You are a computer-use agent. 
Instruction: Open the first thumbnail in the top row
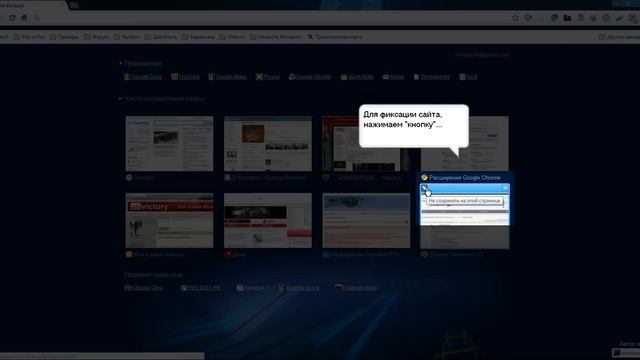169,144
